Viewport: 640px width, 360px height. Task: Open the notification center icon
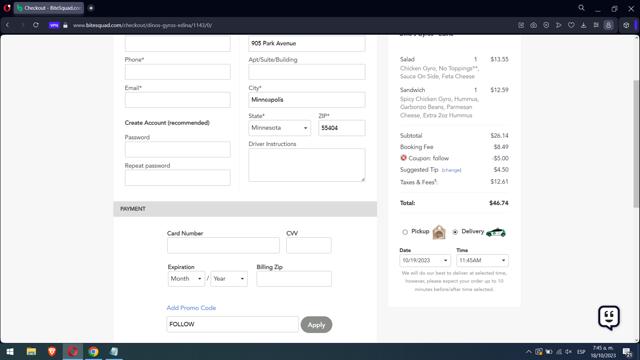pyautogui.click(x=627, y=351)
